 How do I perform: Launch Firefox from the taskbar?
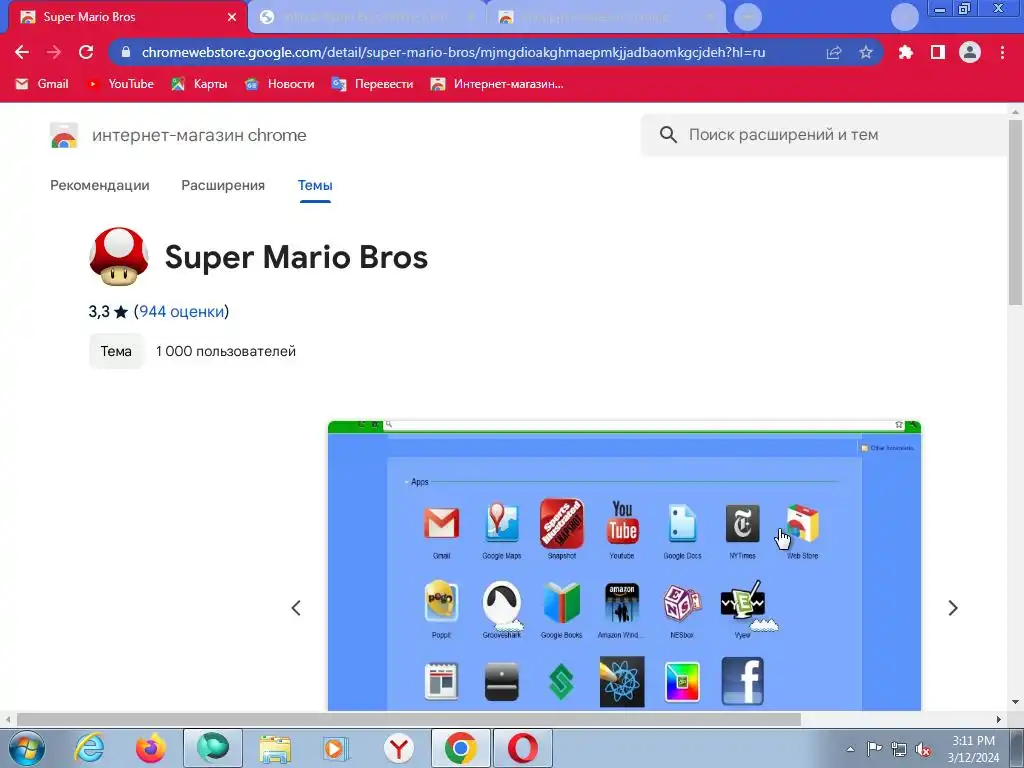tap(151, 748)
